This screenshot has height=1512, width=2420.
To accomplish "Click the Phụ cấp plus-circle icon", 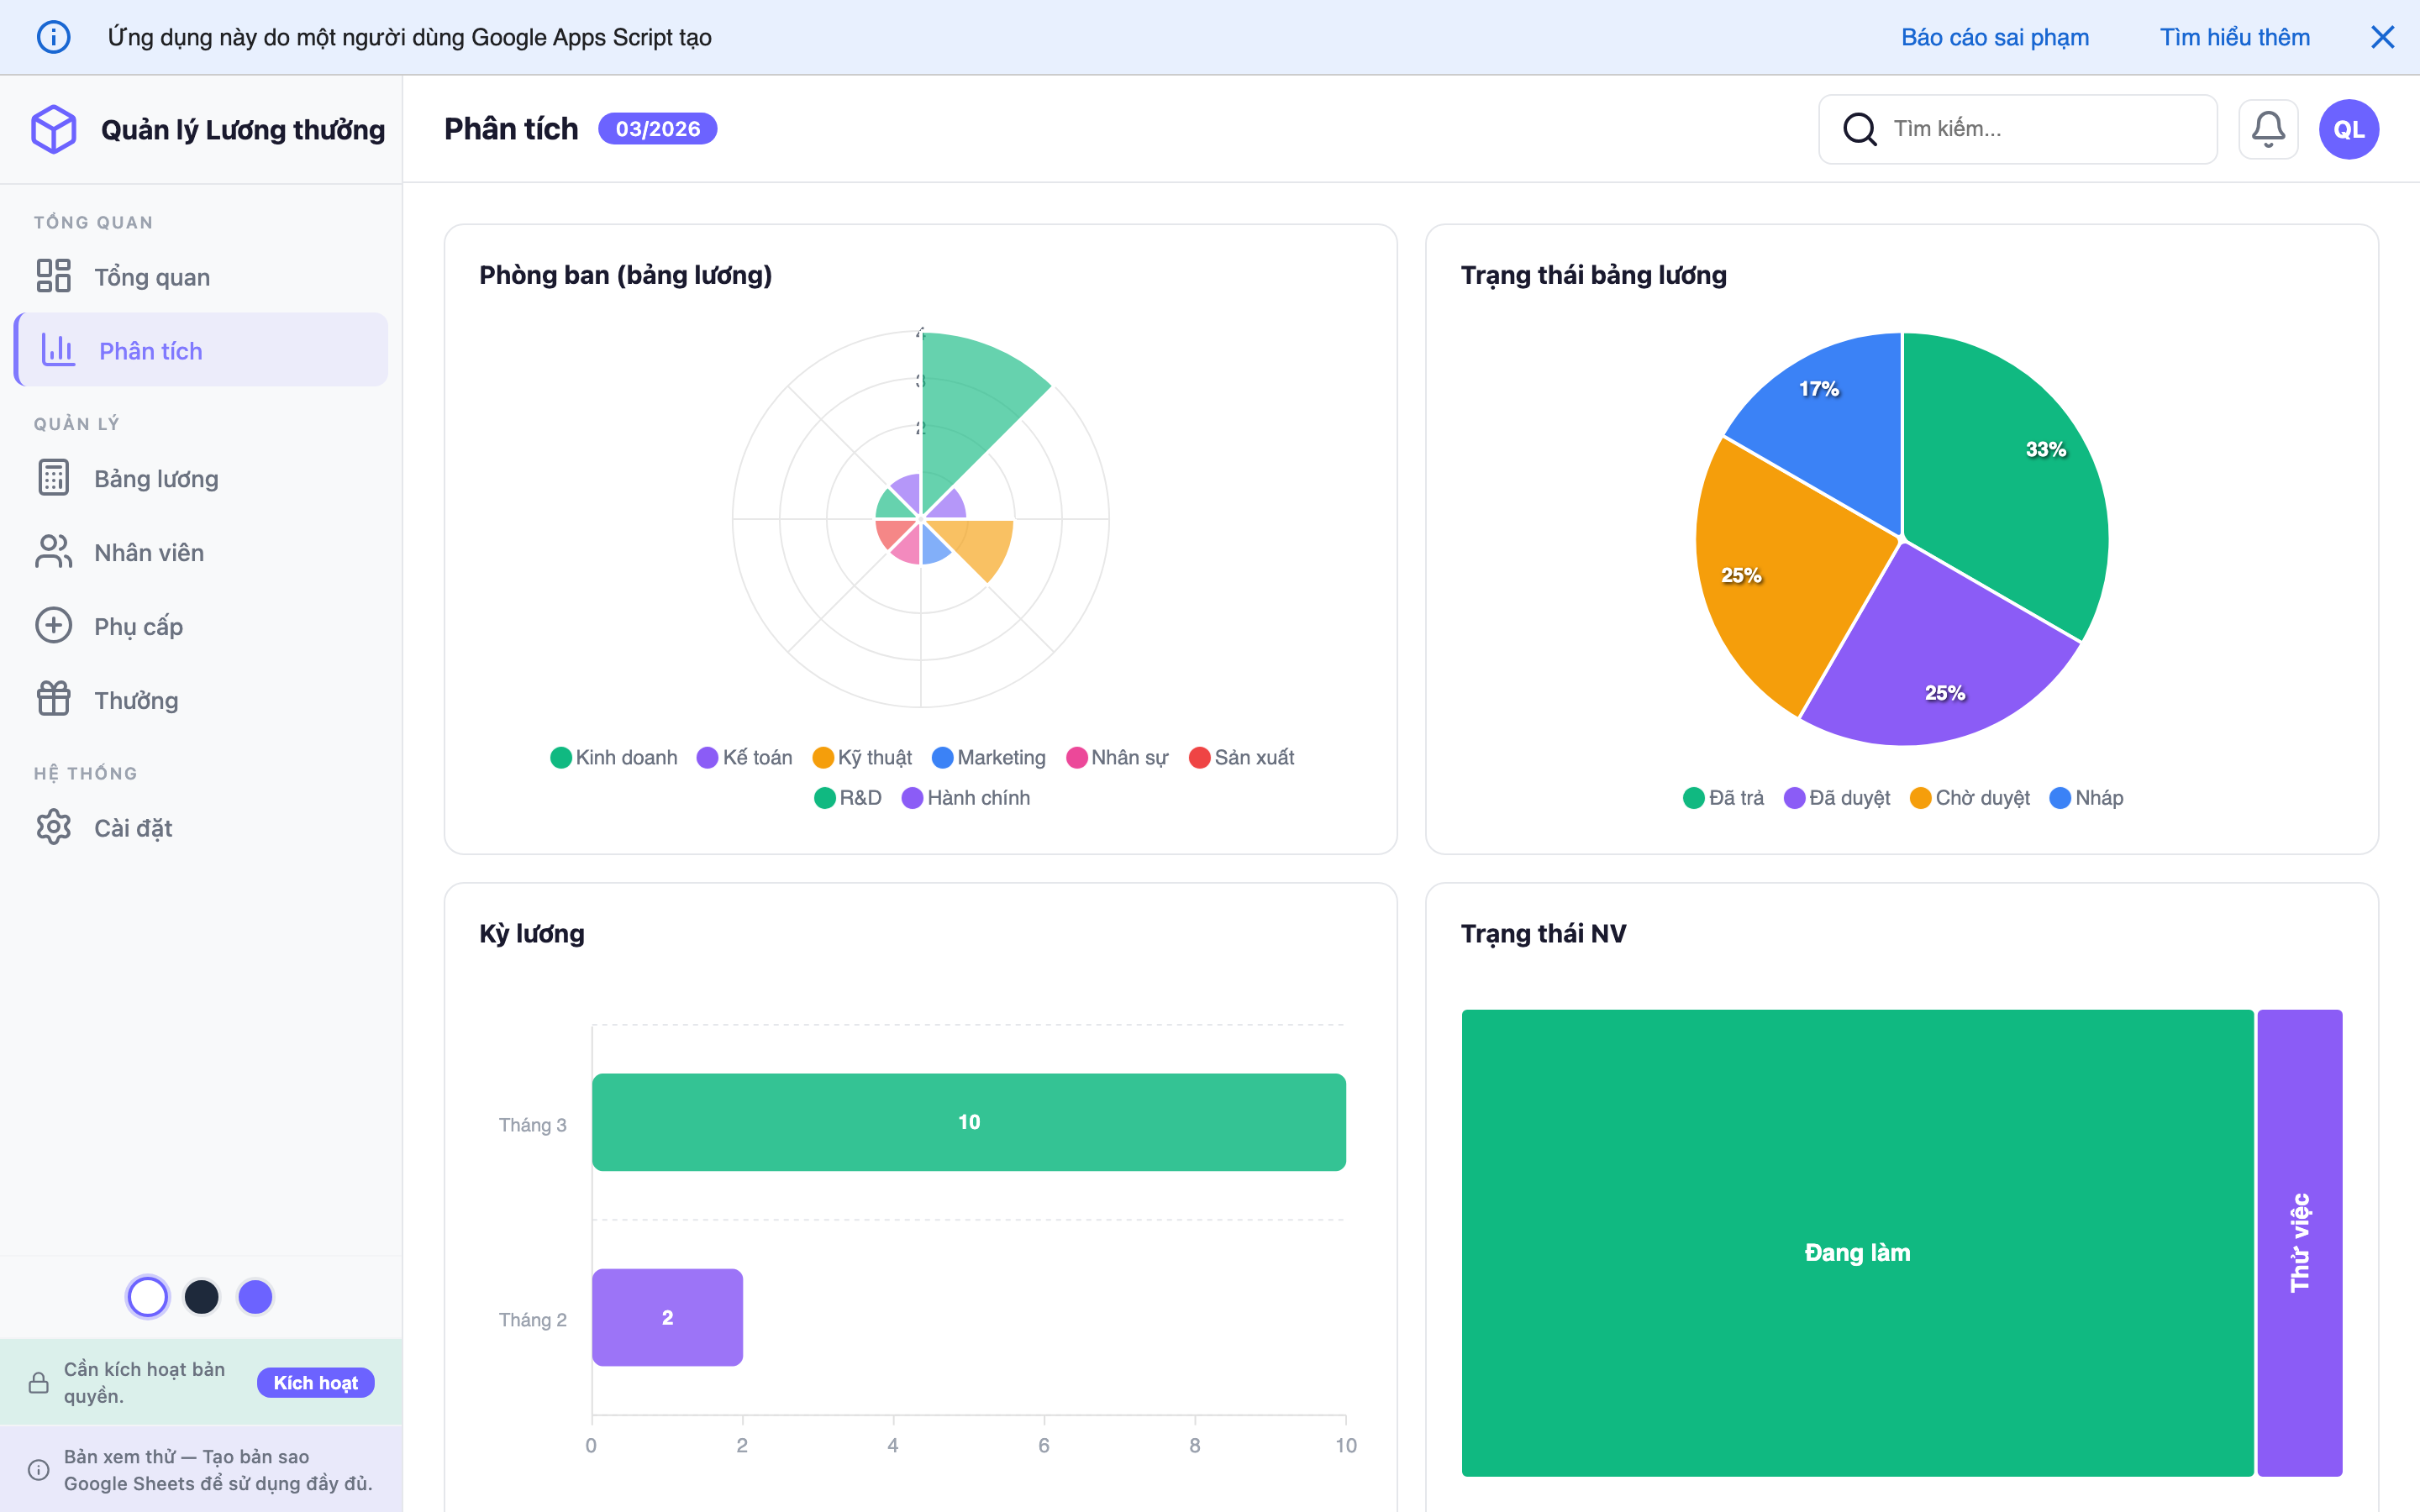I will [x=53, y=626].
